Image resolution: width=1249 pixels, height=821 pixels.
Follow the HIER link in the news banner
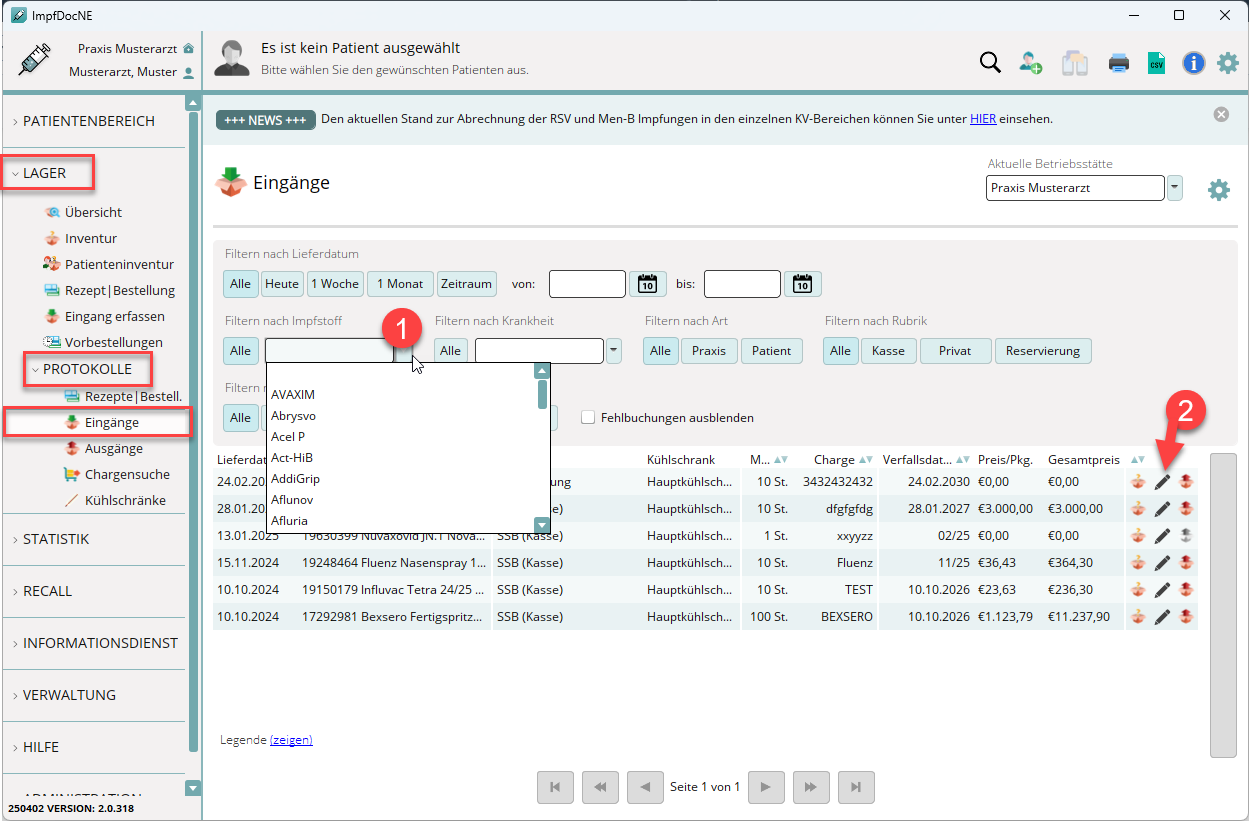tap(982, 119)
